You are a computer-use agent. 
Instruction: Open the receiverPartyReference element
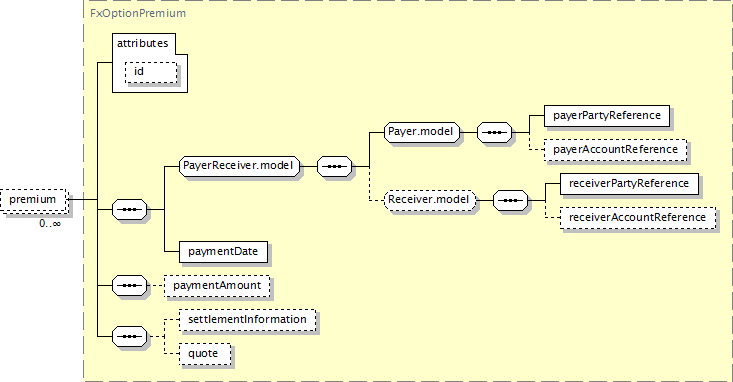pos(629,184)
